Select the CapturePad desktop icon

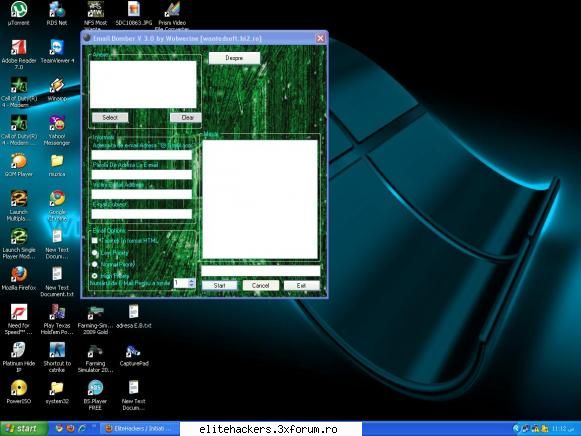point(134,355)
